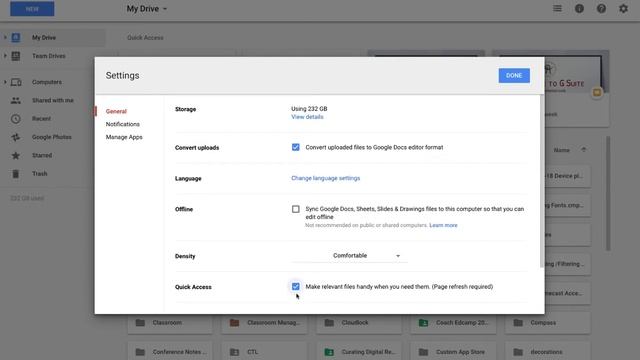This screenshot has width=640, height=360.
Task: Click the G Suite Quick Access thumbnail
Action: pyautogui.click(x=577, y=89)
